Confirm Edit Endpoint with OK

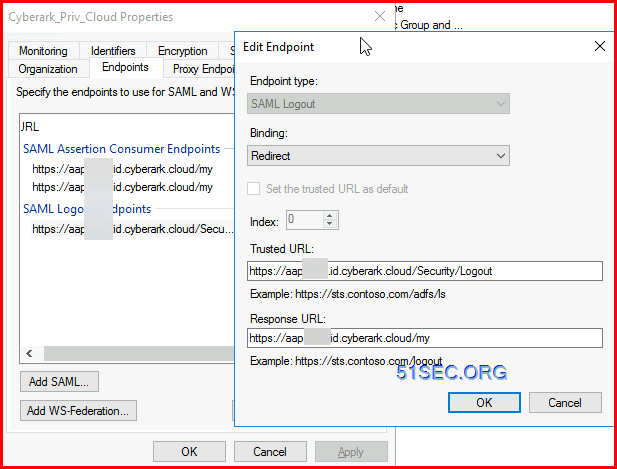(484, 403)
